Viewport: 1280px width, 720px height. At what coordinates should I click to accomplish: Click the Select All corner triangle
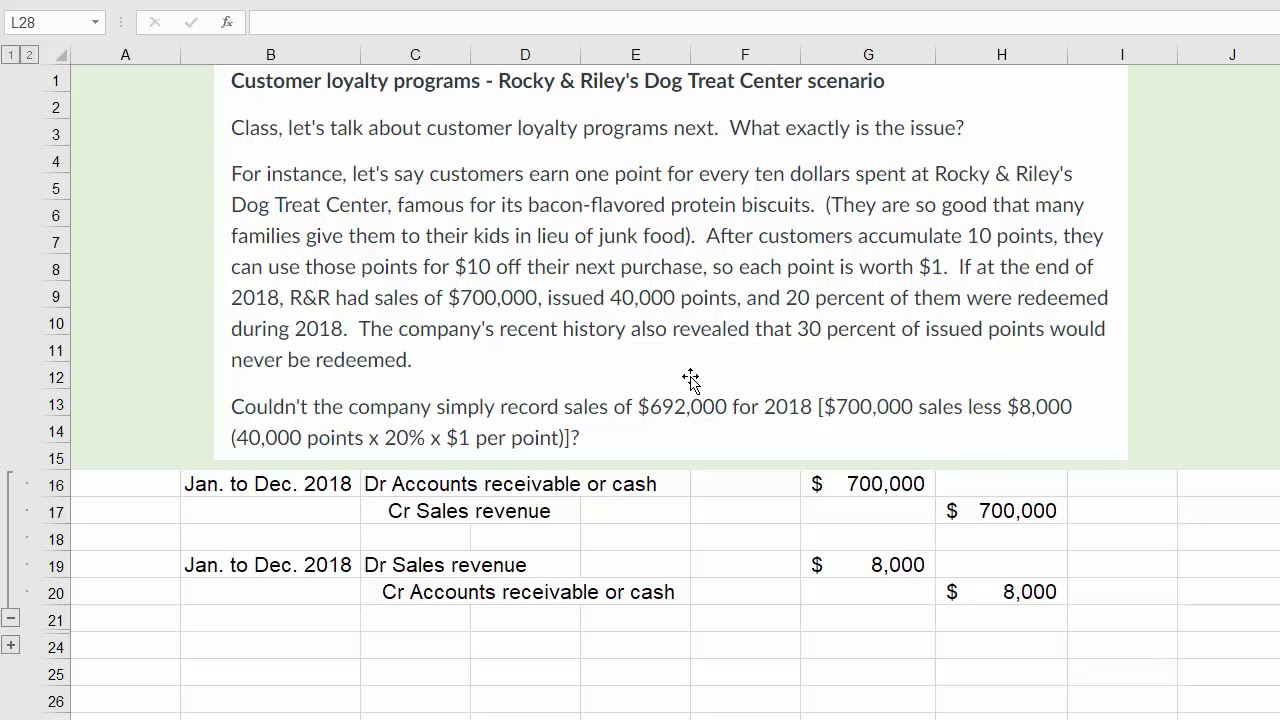coord(61,55)
